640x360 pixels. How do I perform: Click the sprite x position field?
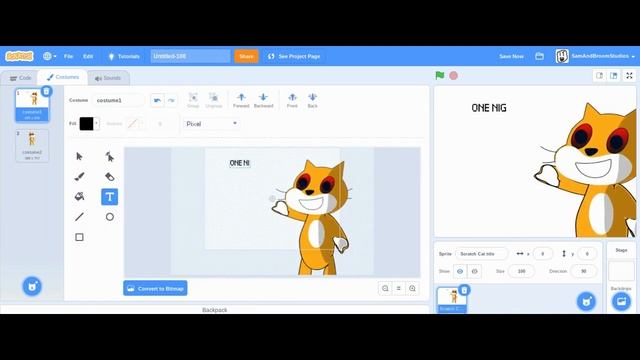coord(542,254)
